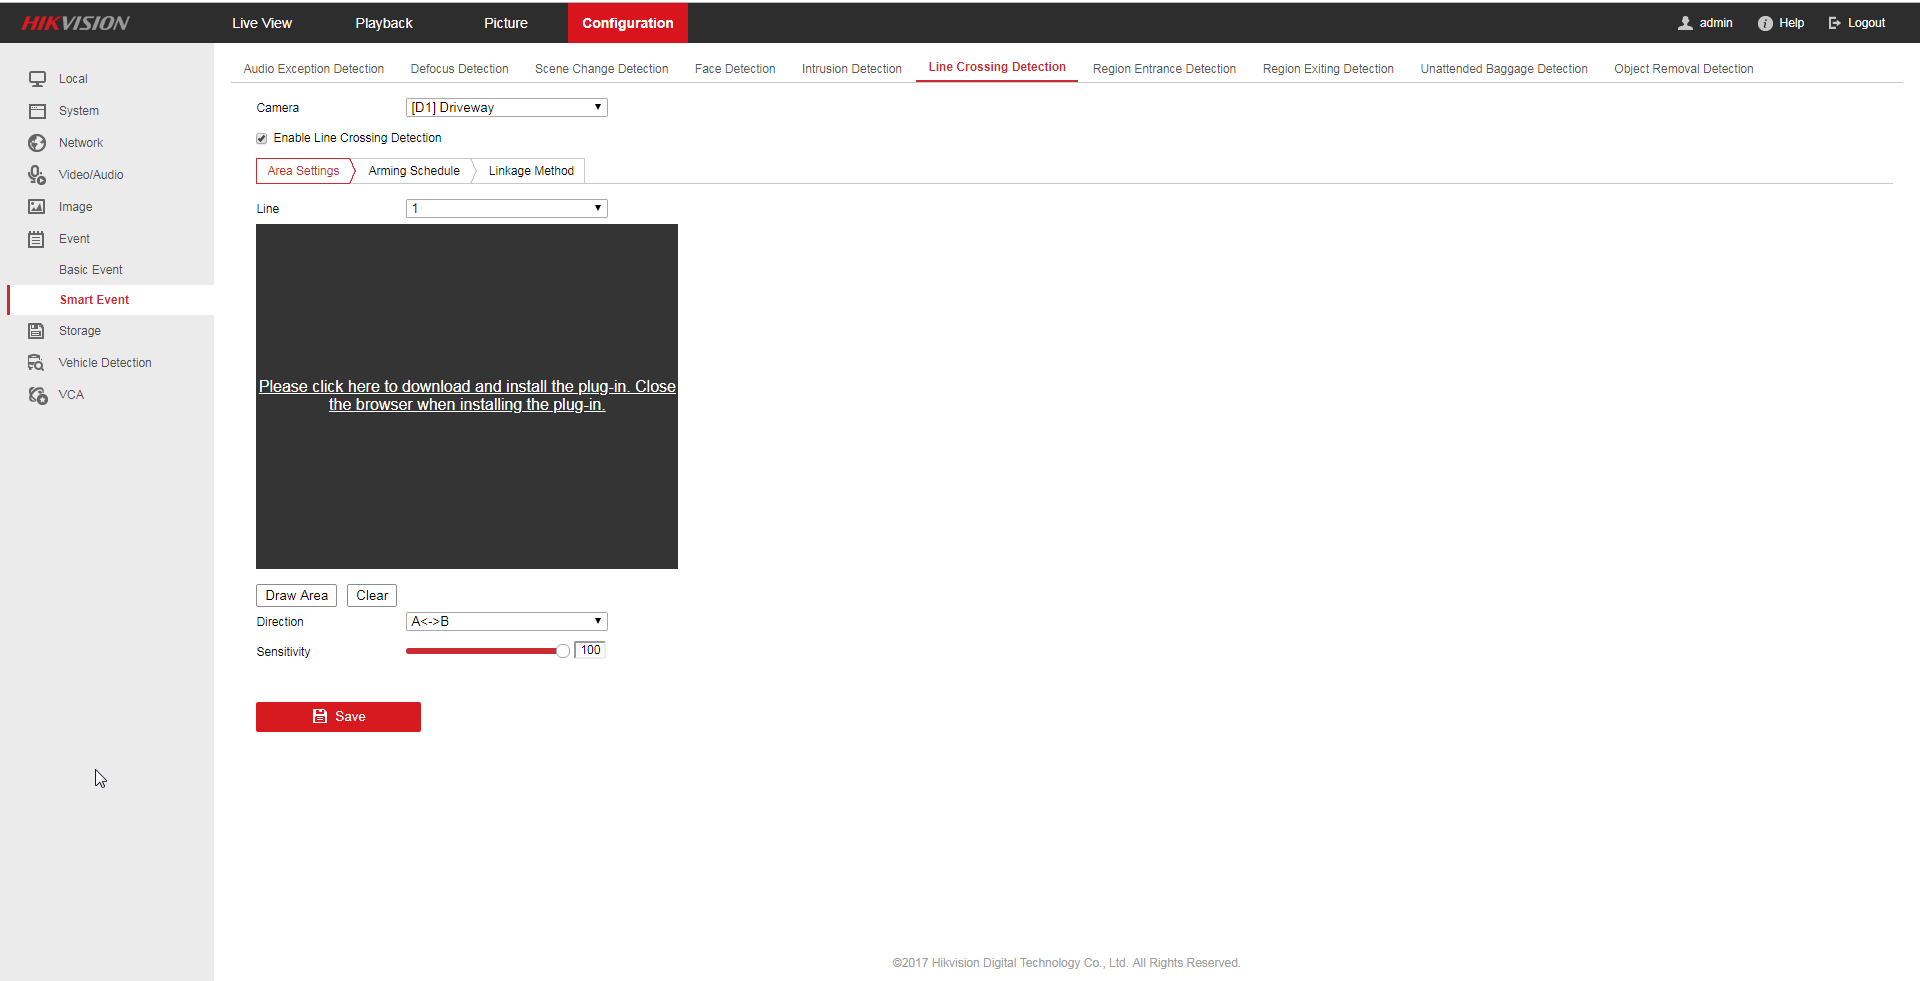Screen dimensions: 1920x981
Task: Click the Image settings icon
Action: coord(37,207)
